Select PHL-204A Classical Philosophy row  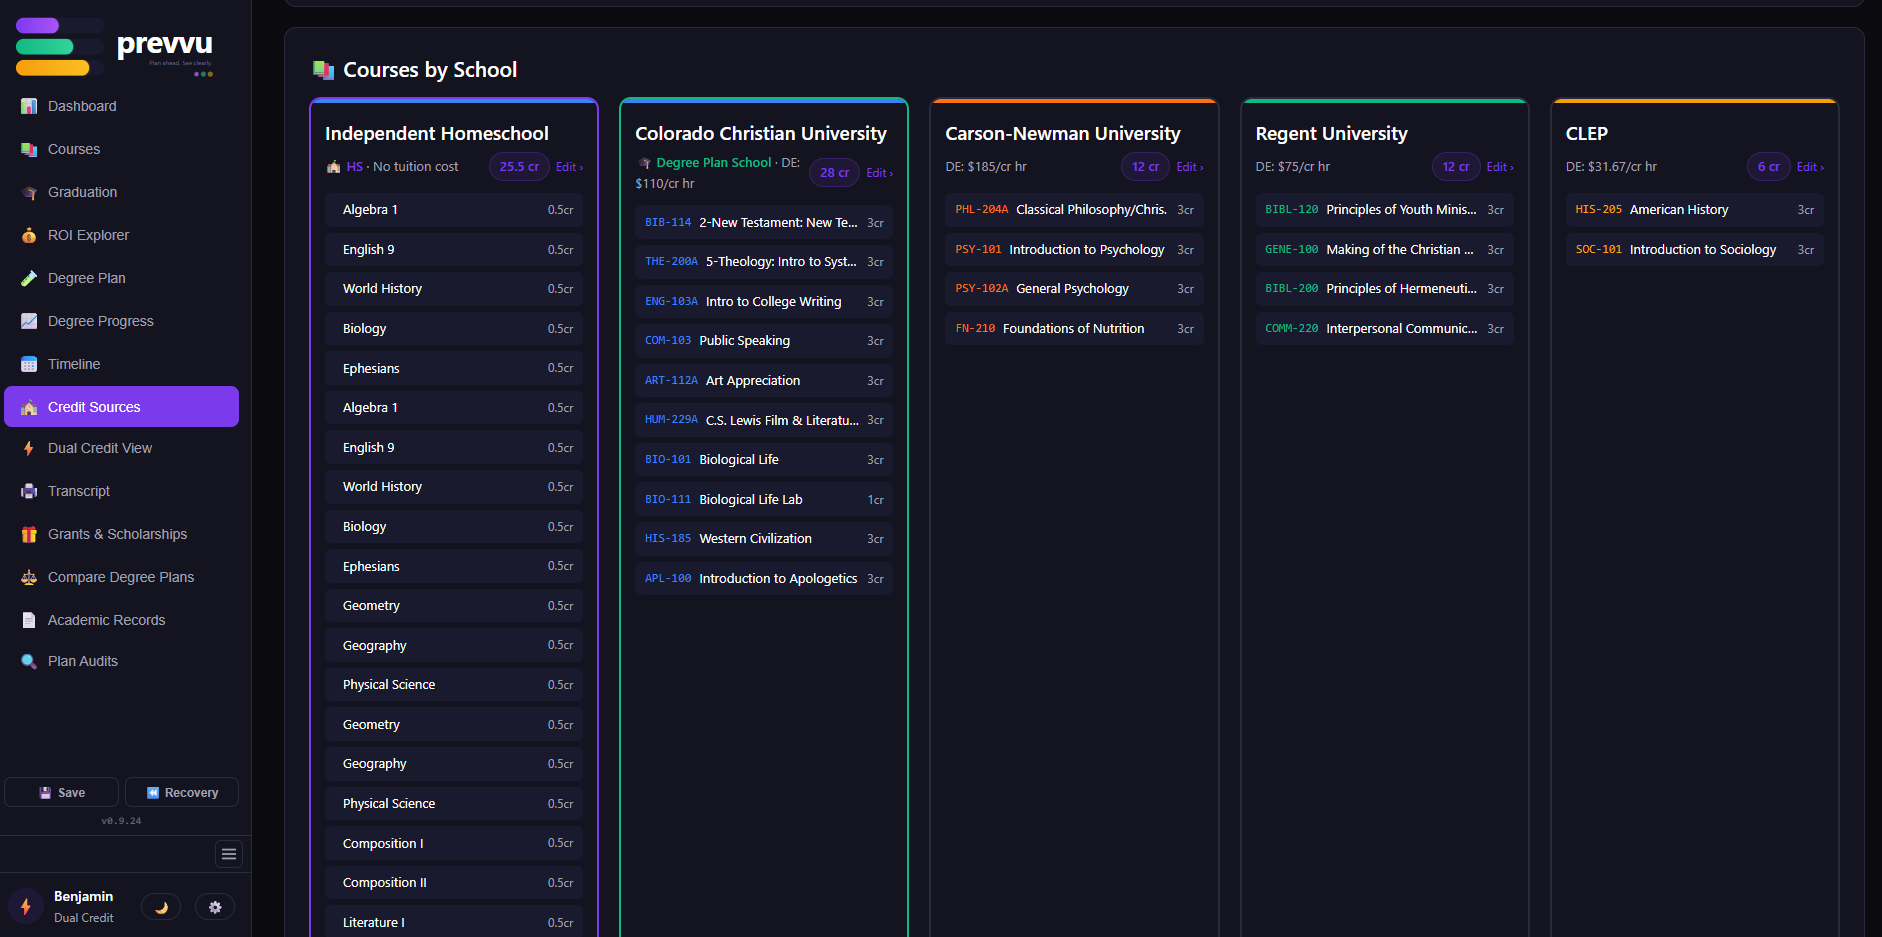1074,210
